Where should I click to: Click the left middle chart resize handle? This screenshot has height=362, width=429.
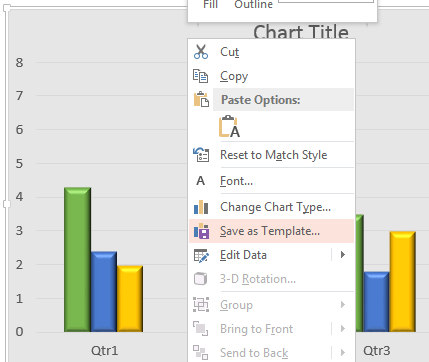click(x=7, y=204)
